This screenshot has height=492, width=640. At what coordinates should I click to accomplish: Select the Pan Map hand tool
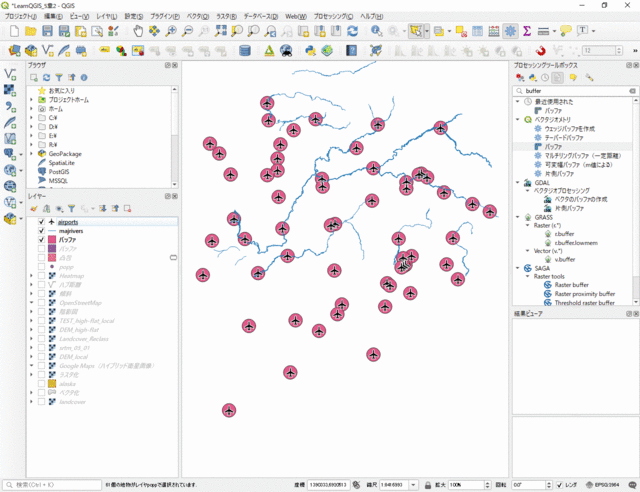click(138, 31)
